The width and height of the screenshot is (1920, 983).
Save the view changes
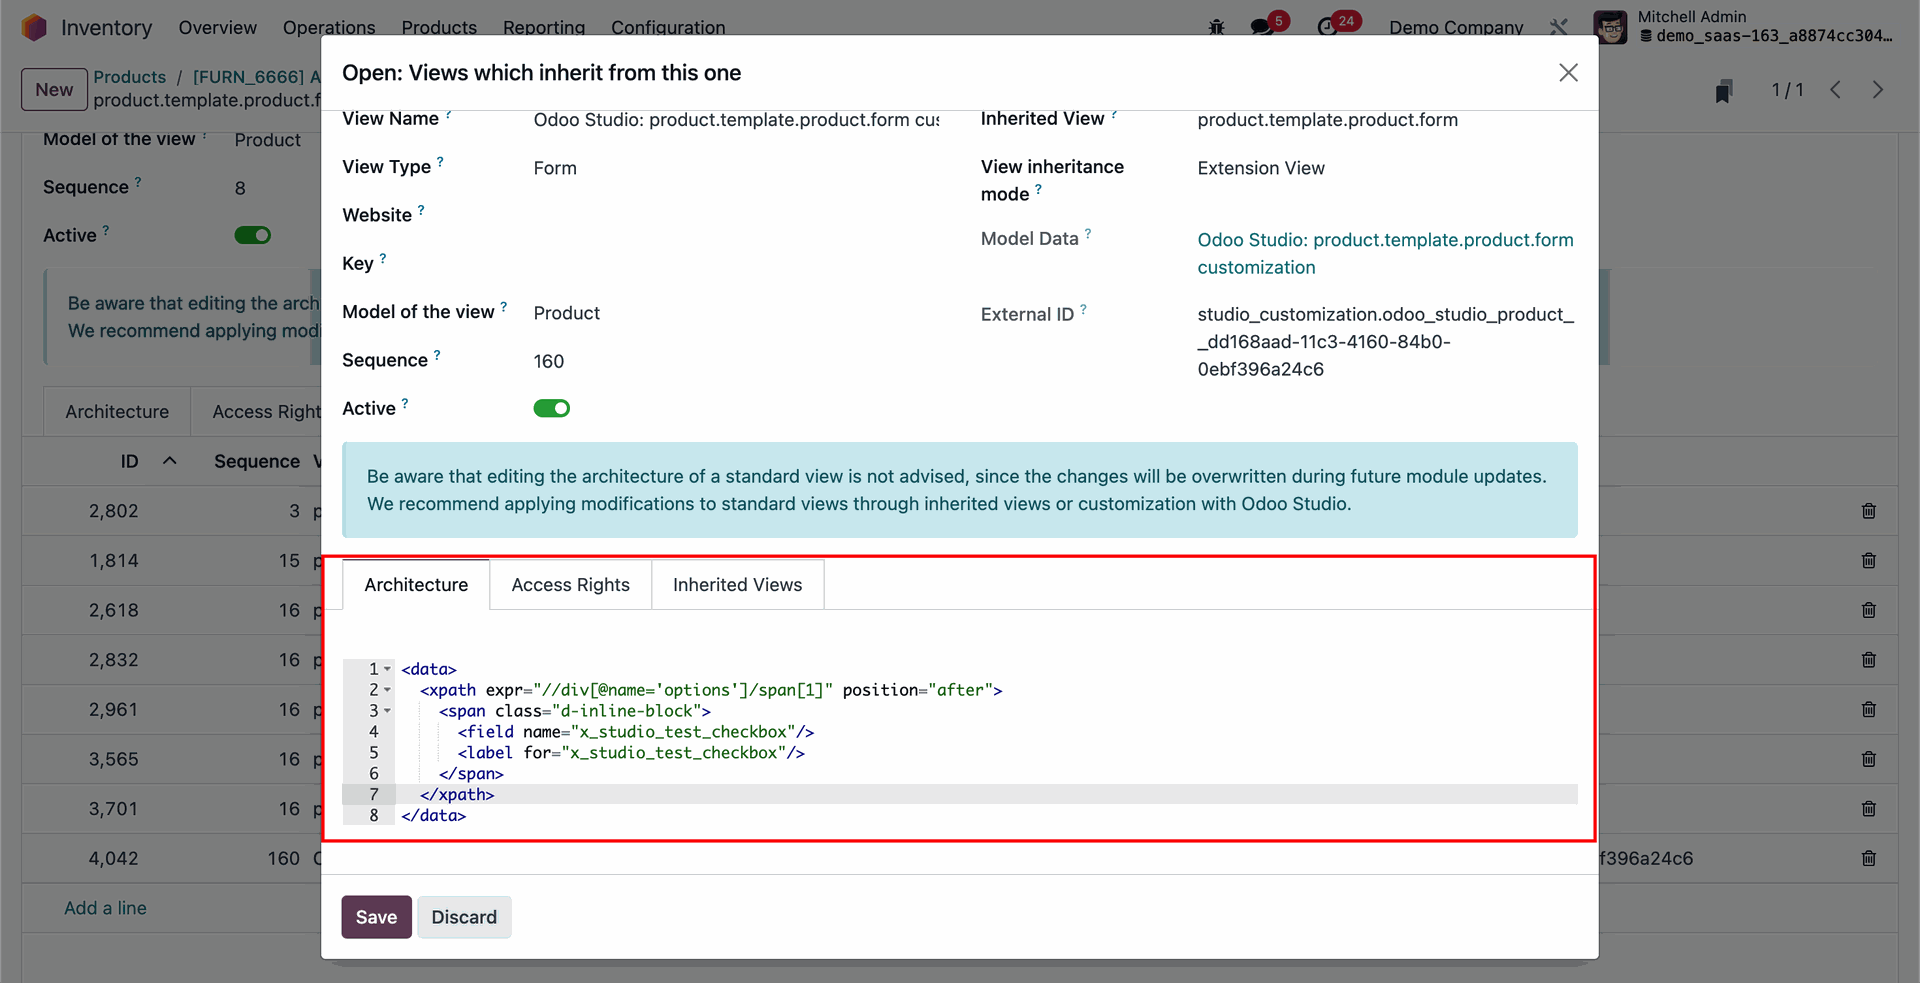[376, 917]
